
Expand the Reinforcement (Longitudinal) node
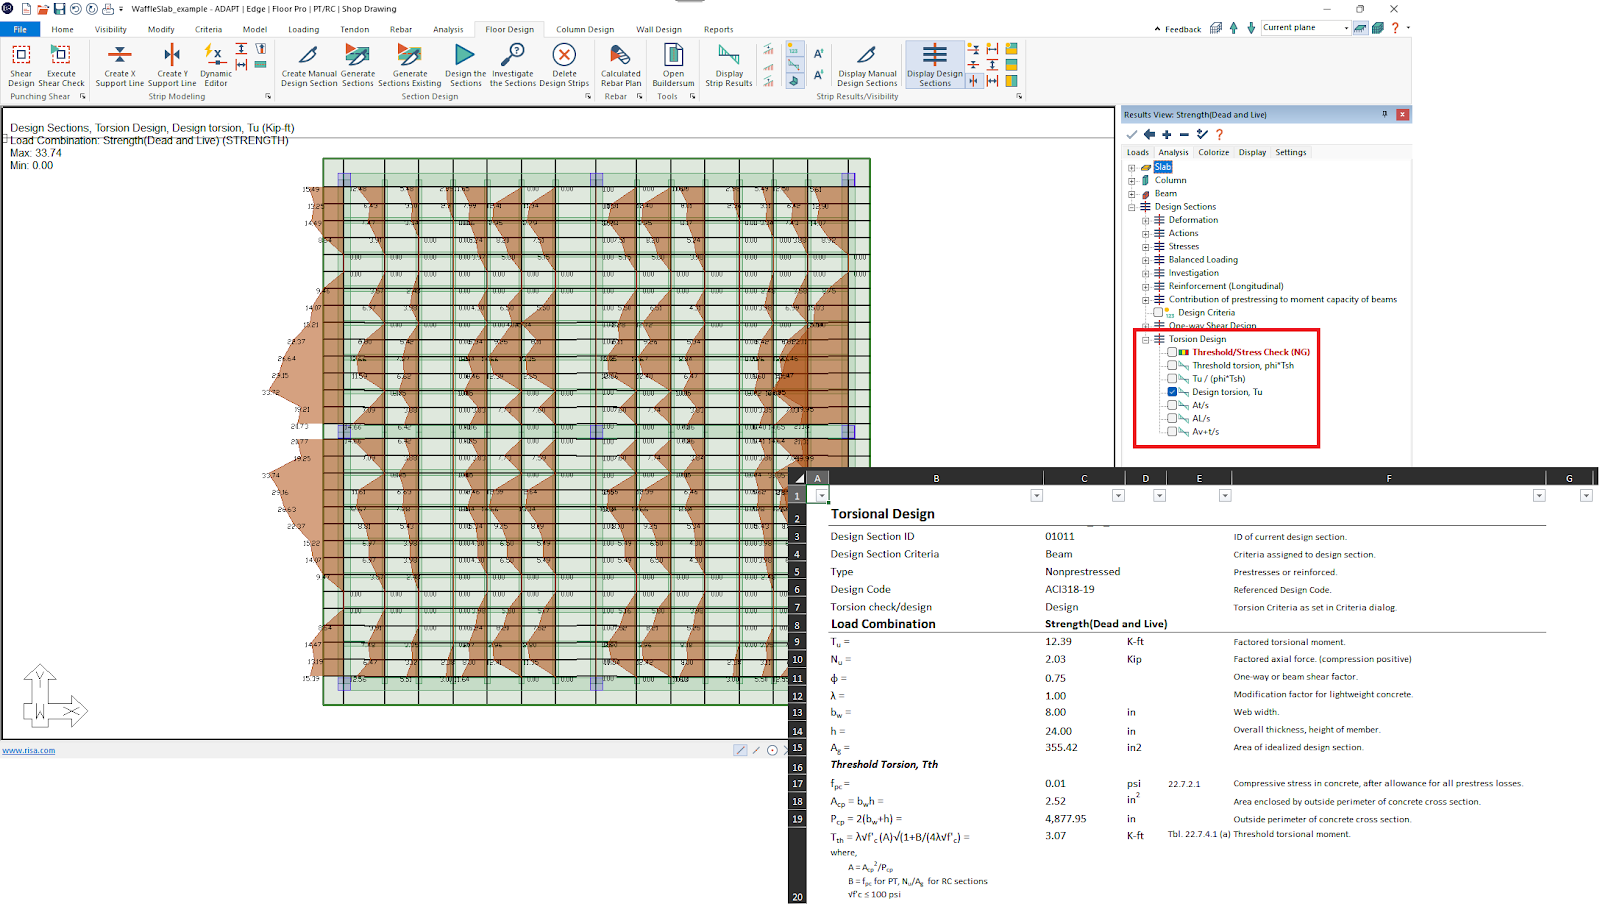1145,286
